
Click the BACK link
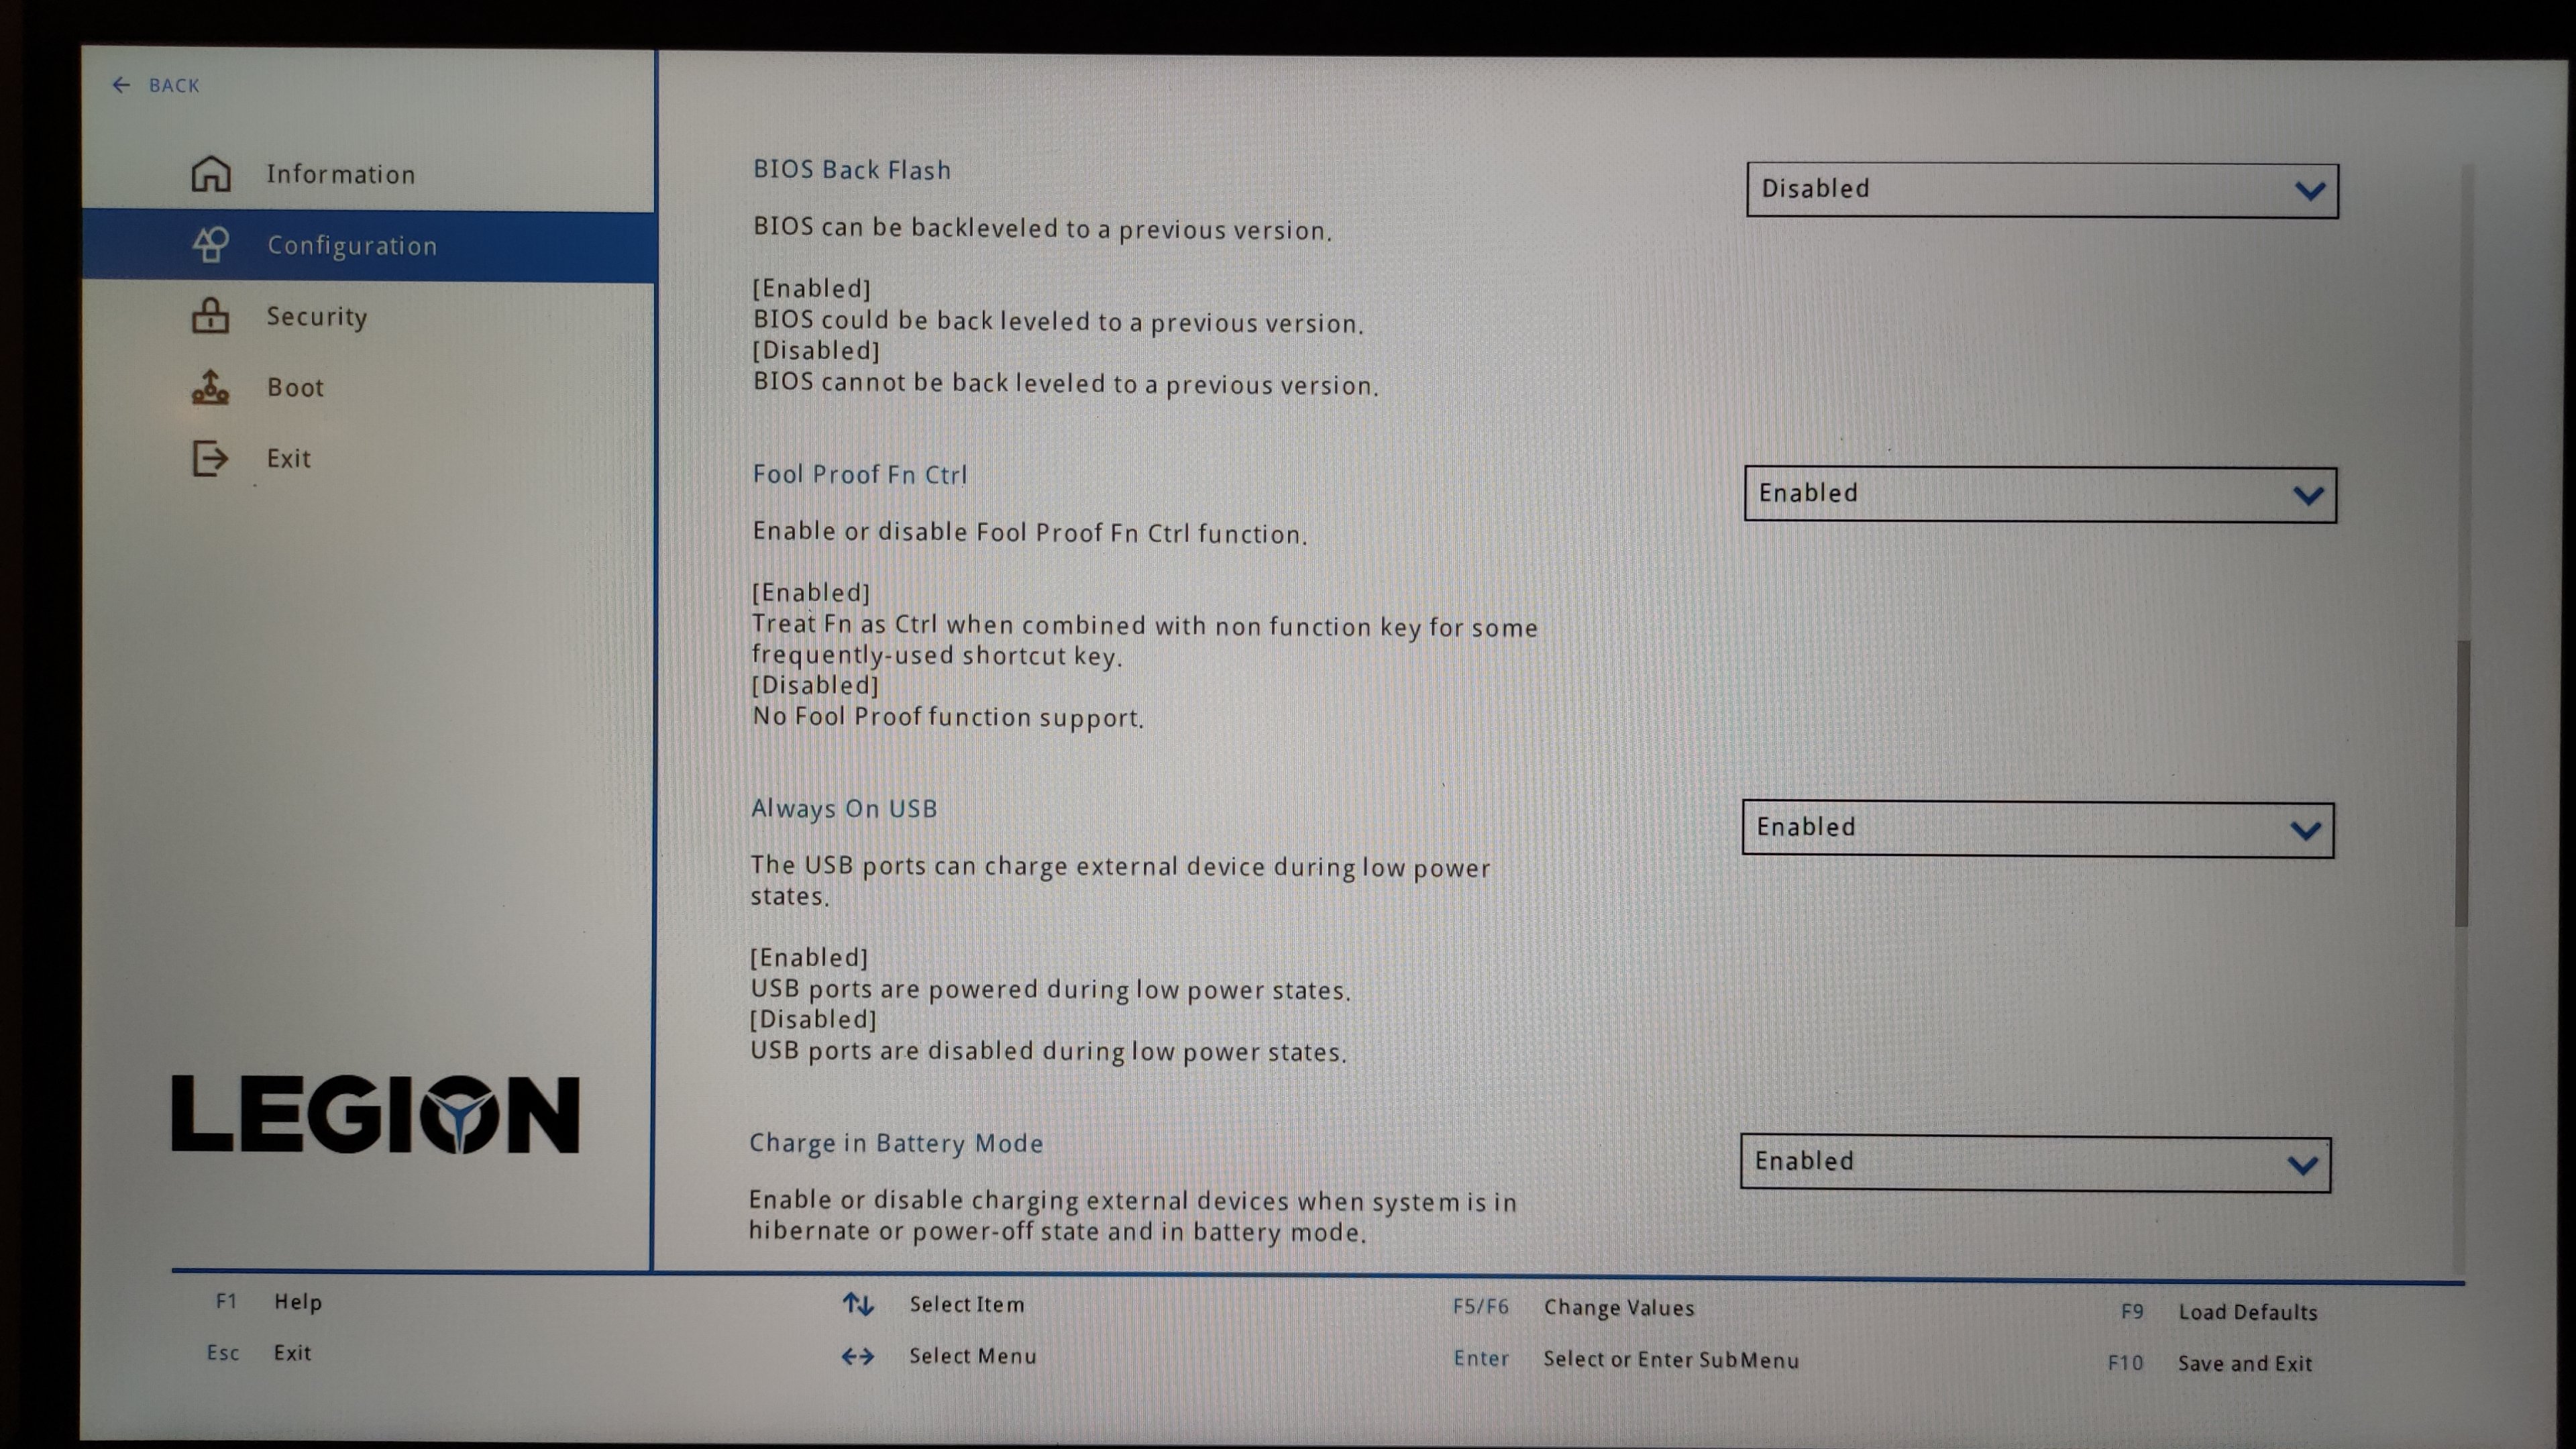173,86
